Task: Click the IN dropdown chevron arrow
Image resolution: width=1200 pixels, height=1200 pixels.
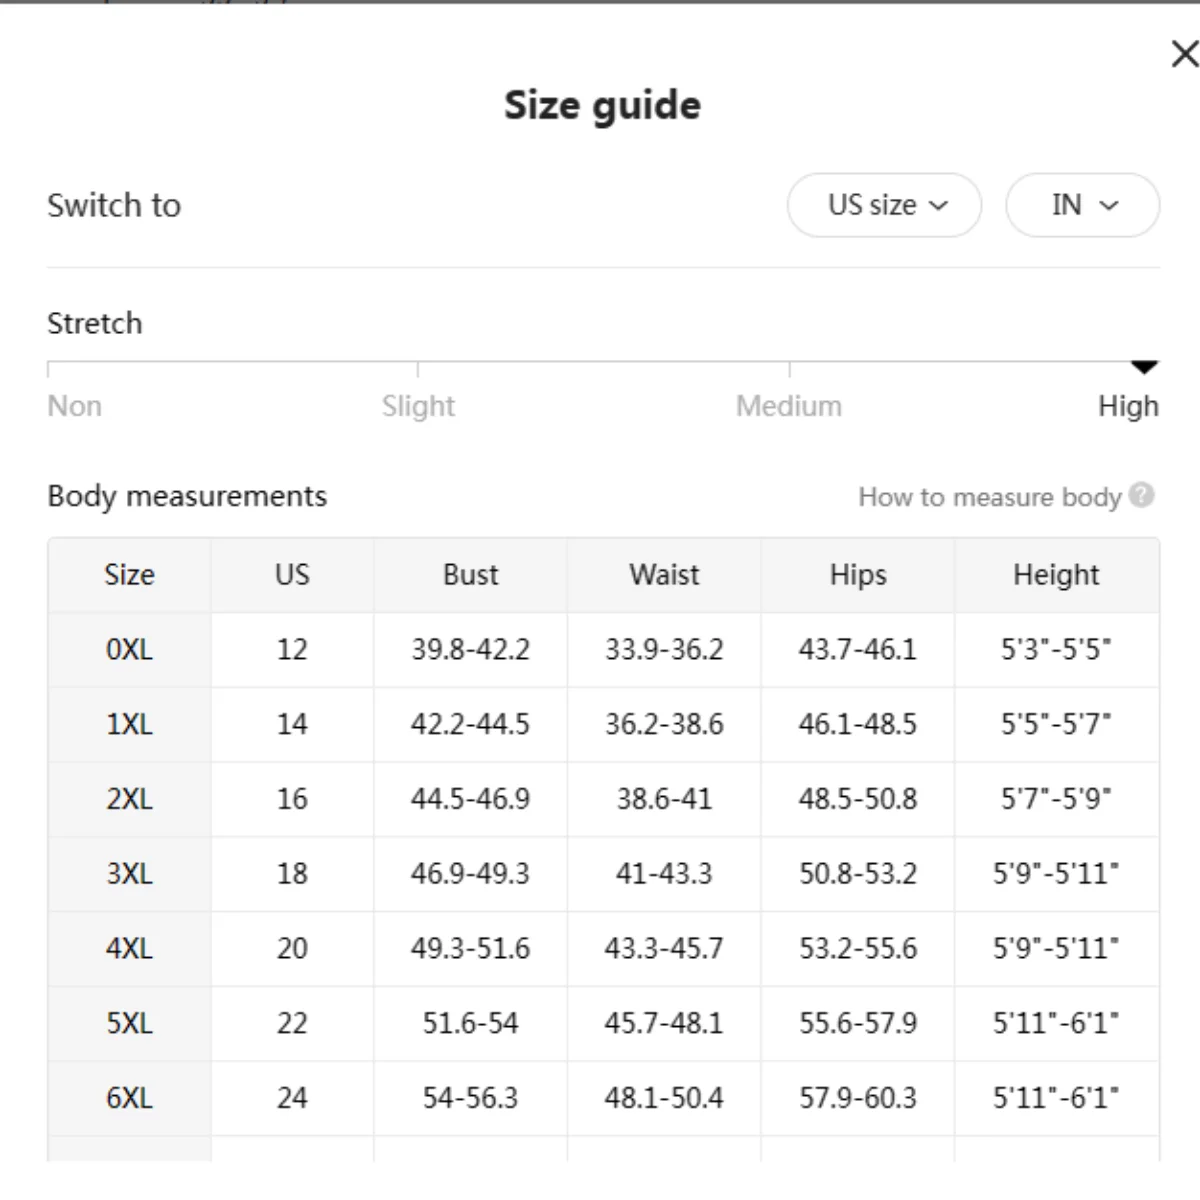Action: tap(1109, 206)
